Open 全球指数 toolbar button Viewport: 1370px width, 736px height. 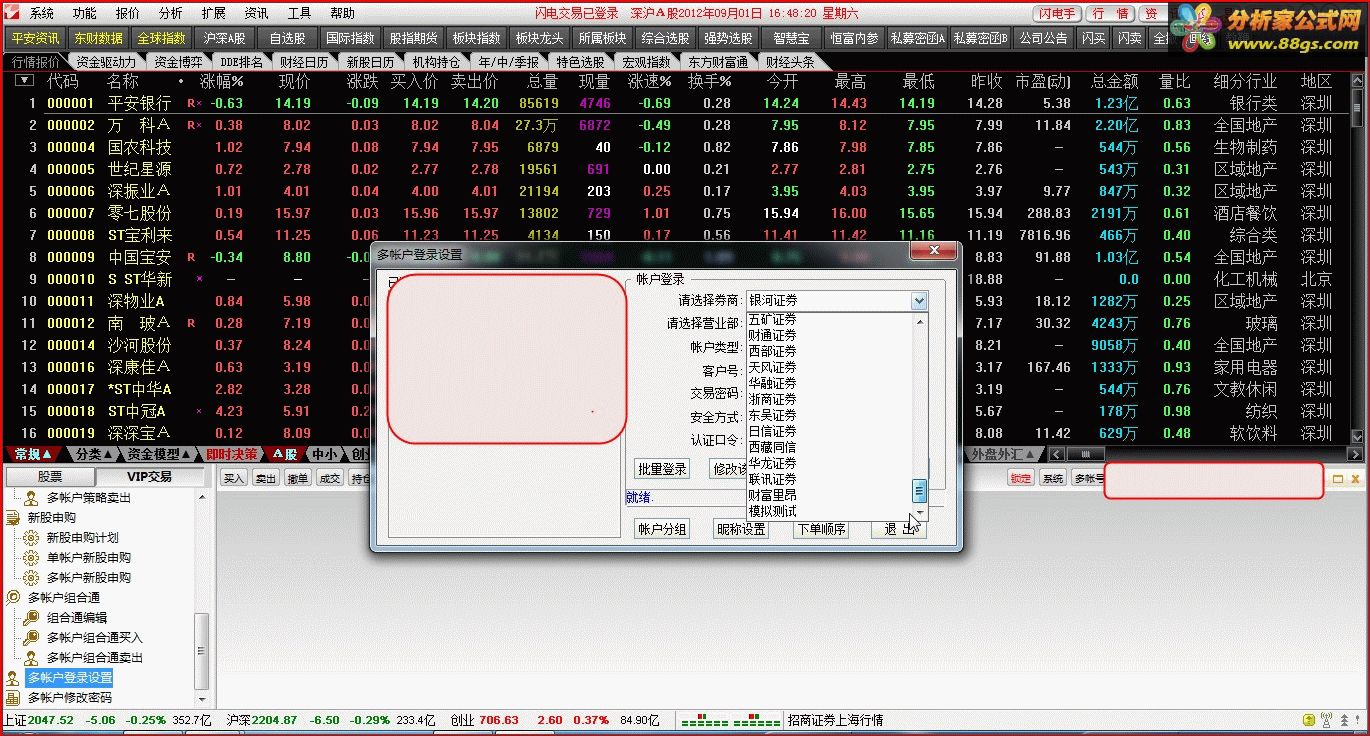click(x=161, y=38)
